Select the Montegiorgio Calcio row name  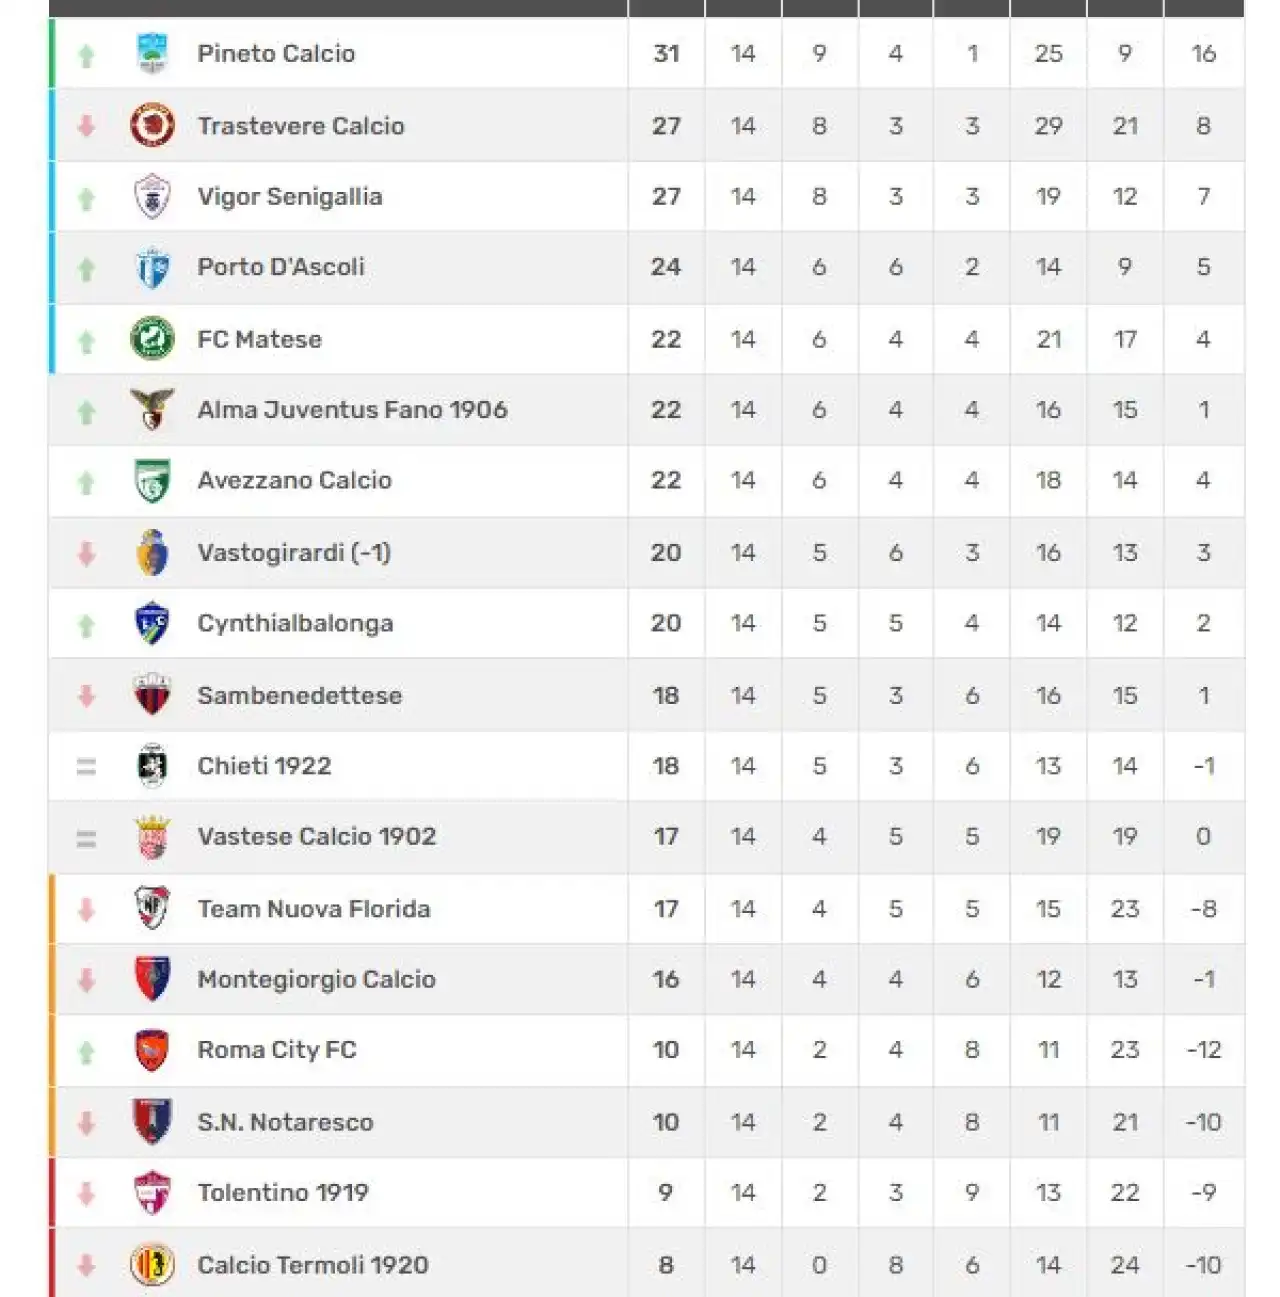[316, 979]
